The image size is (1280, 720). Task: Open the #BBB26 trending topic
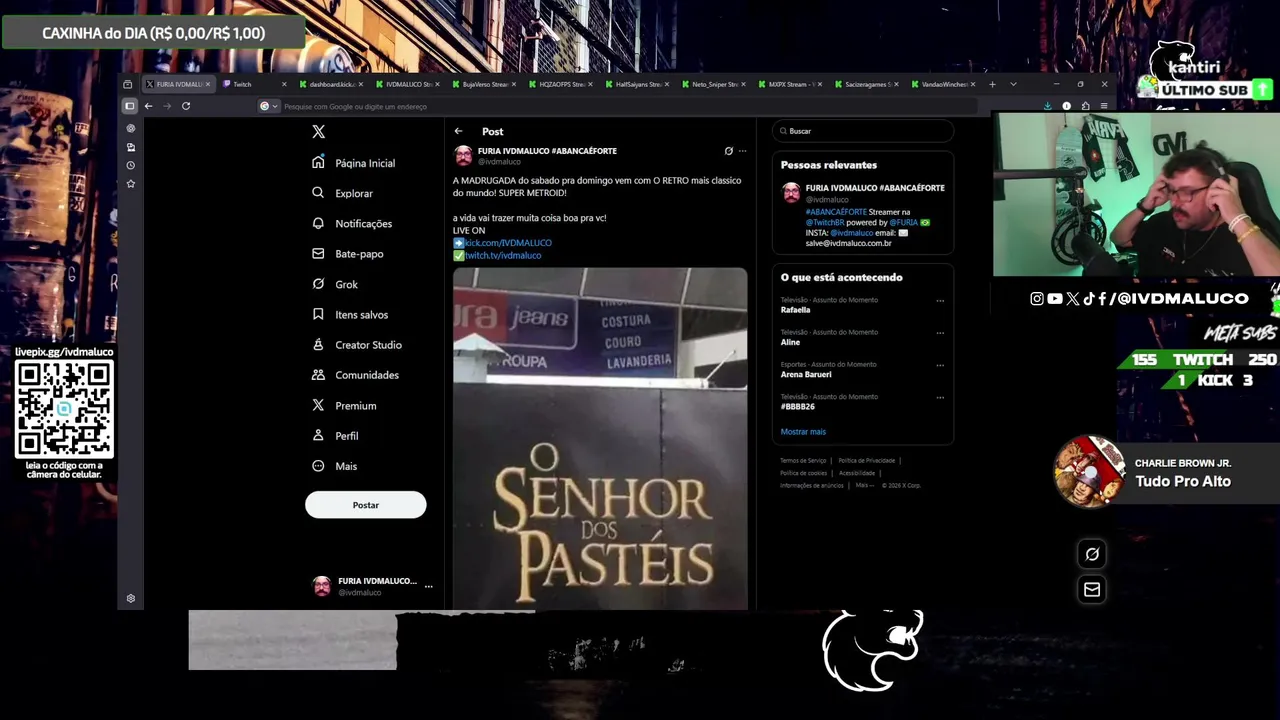tap(798, 407)
